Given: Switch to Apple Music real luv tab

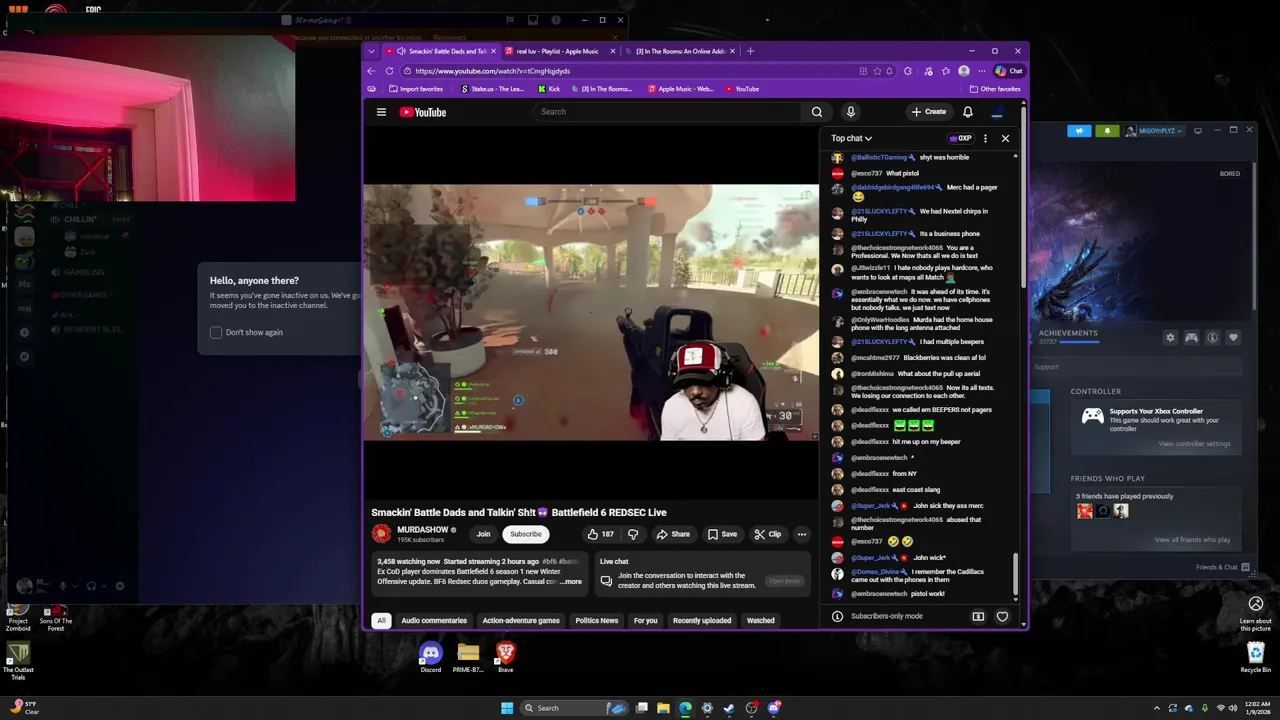Looking at the screenshot, I should (559, 51).
